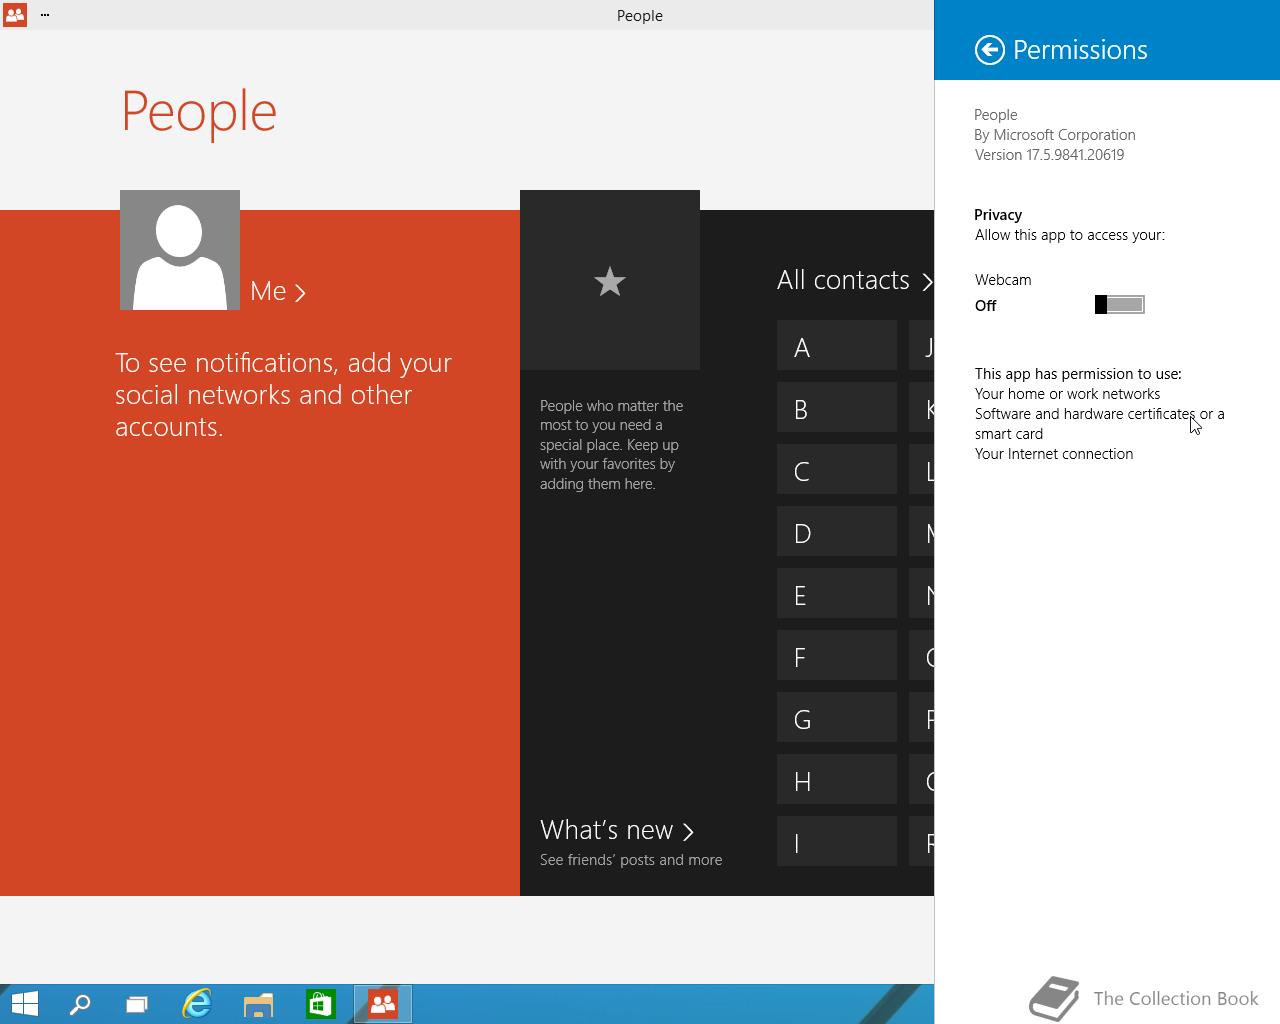
Task: Click the People app taskbar button
Action: (382, 1004)
